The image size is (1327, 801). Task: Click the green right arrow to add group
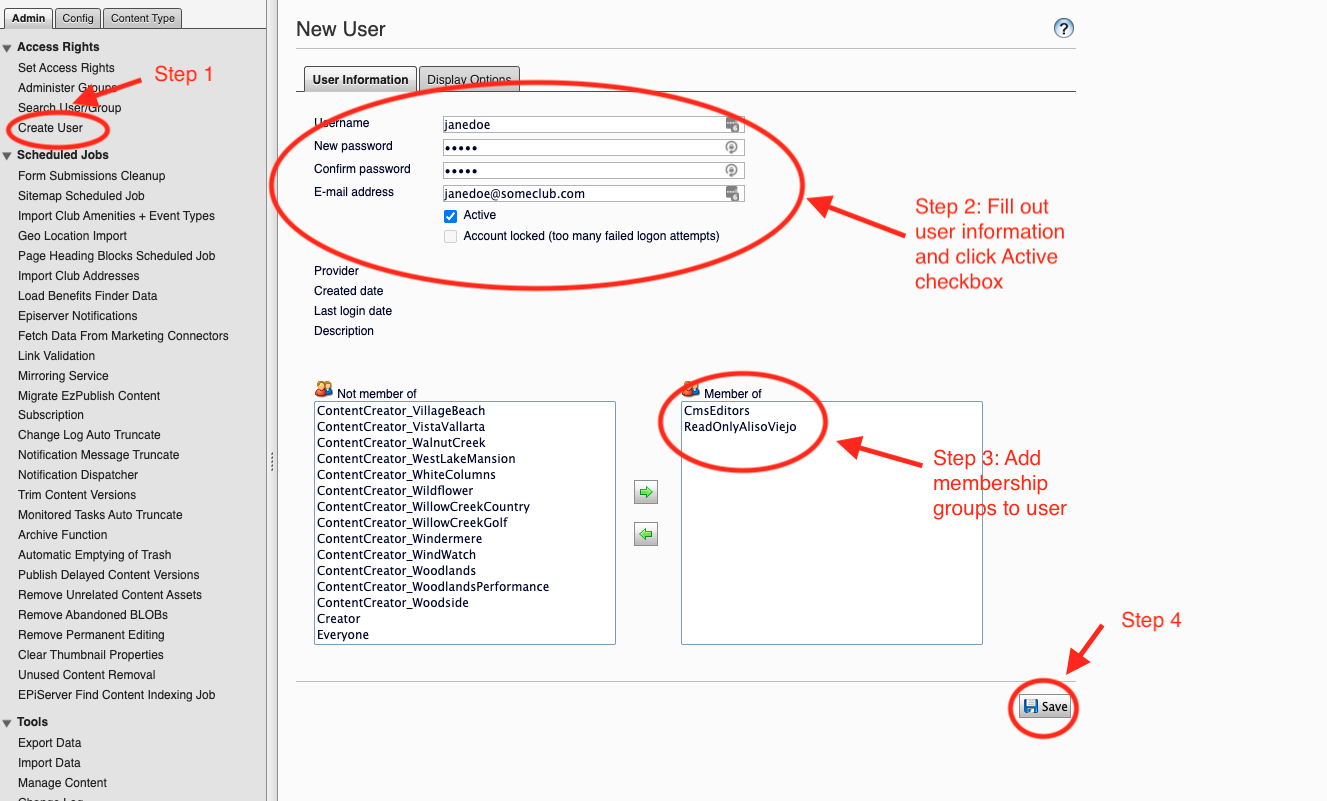coord(646,492)
